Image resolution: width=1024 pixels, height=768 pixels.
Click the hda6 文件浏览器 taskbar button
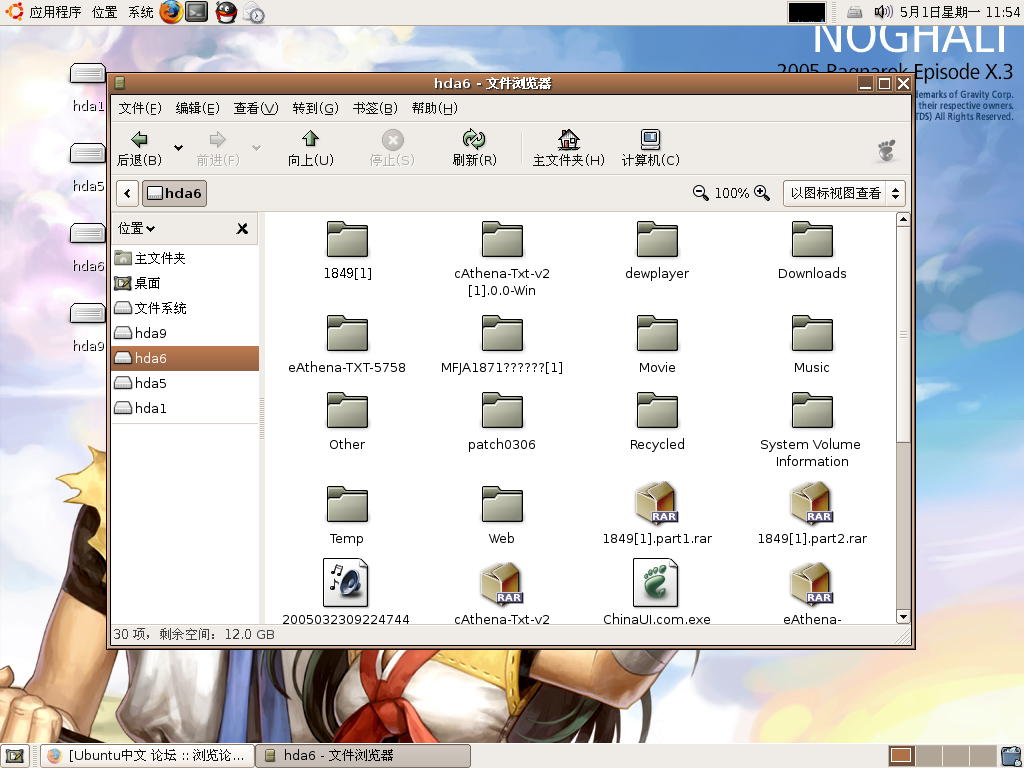click(363, 756)
